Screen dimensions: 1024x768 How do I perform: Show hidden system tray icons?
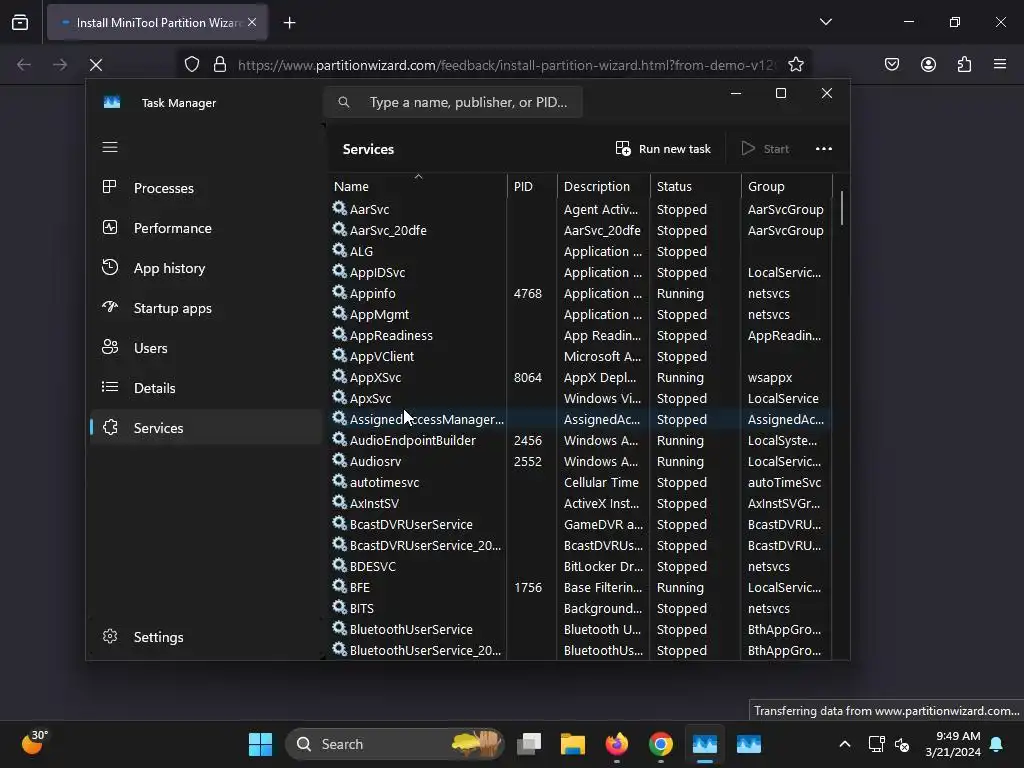pyautogui.click(x=844, y=744)
